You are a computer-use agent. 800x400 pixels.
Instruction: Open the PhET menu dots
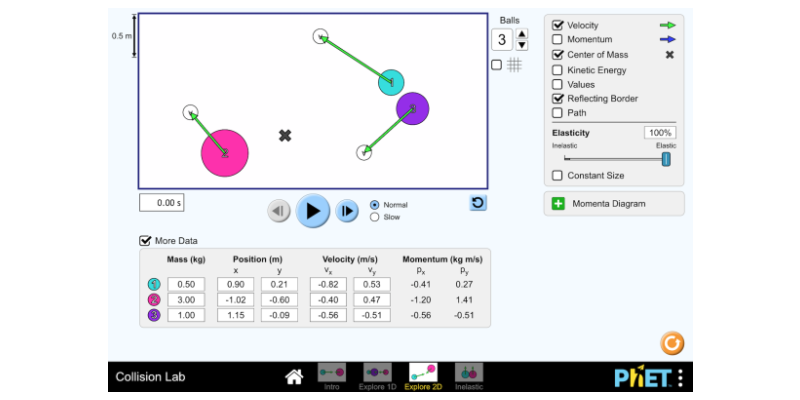(680, 378)
